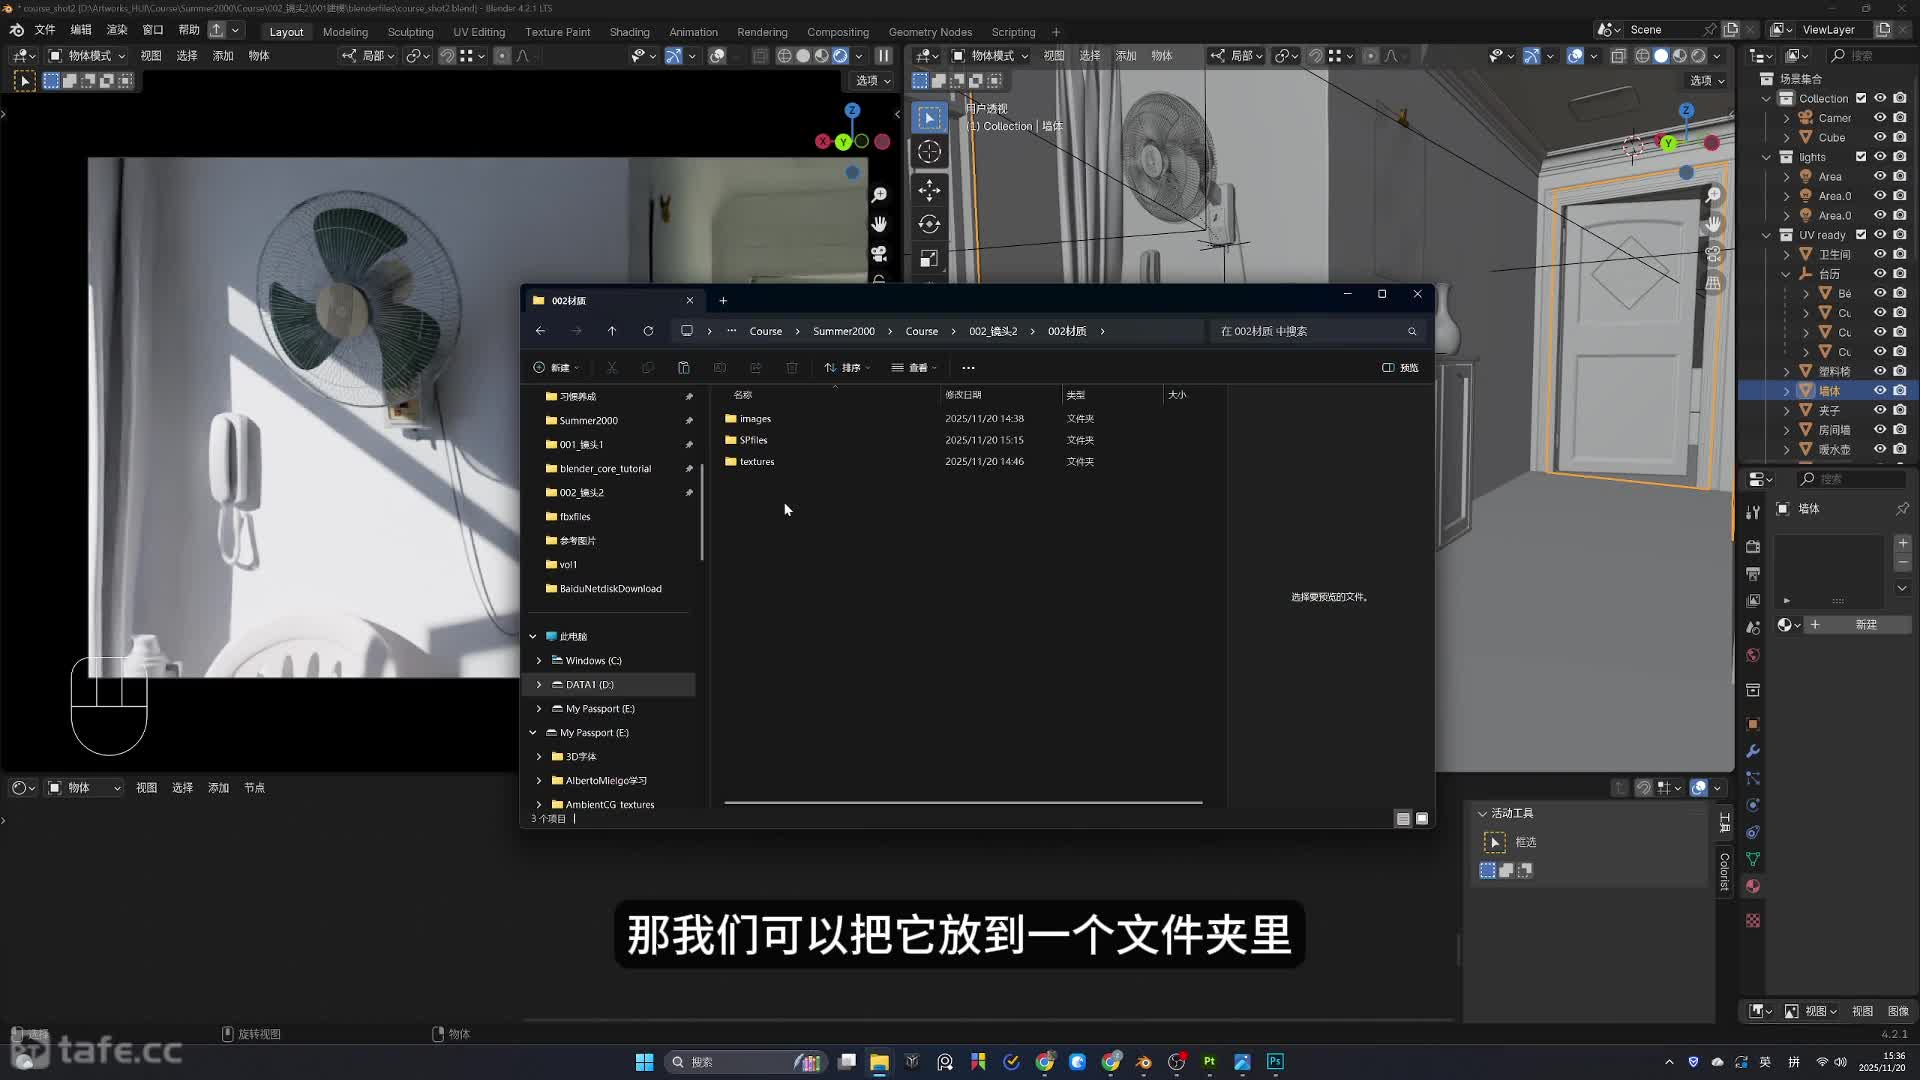The height and width of the screenshot is (1080, 1920).
Task: Open the textures folder
Action: 756,462
